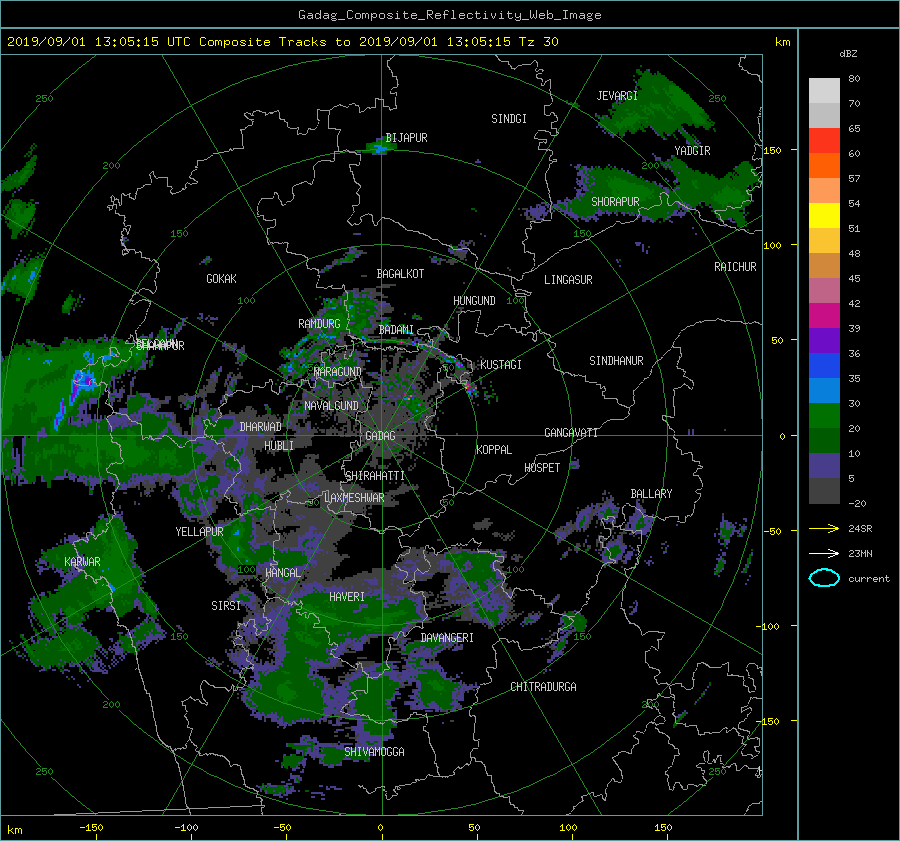Pick the bright green 20–30 dBZ swatch
The width and height of the screenshot is (900, 841).
824,415
